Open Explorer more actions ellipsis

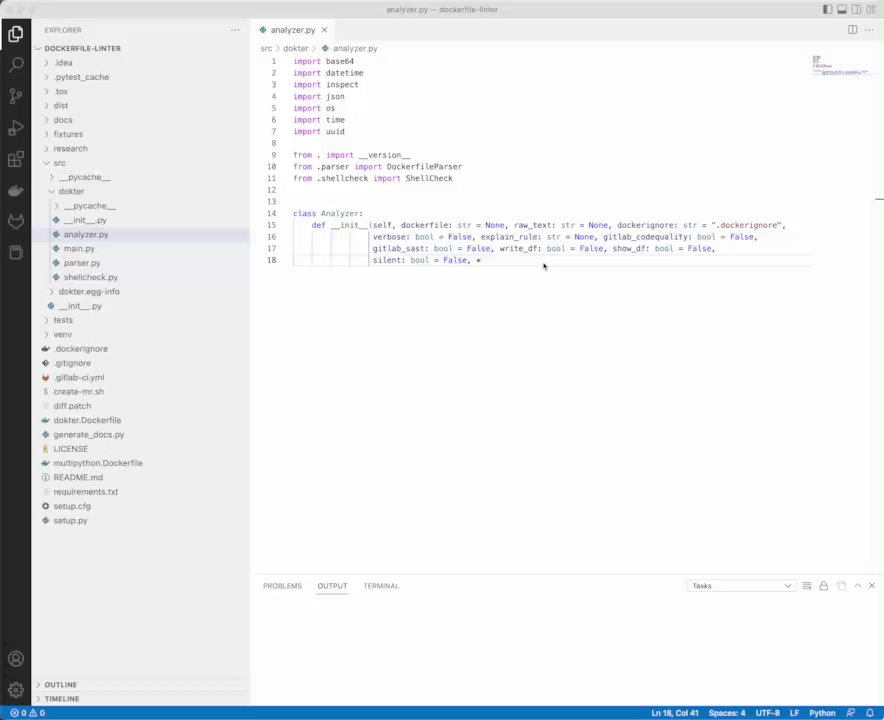(235, 30)
